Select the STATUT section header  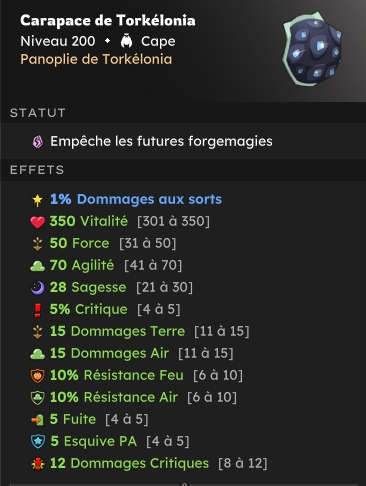tap(37, 113)
